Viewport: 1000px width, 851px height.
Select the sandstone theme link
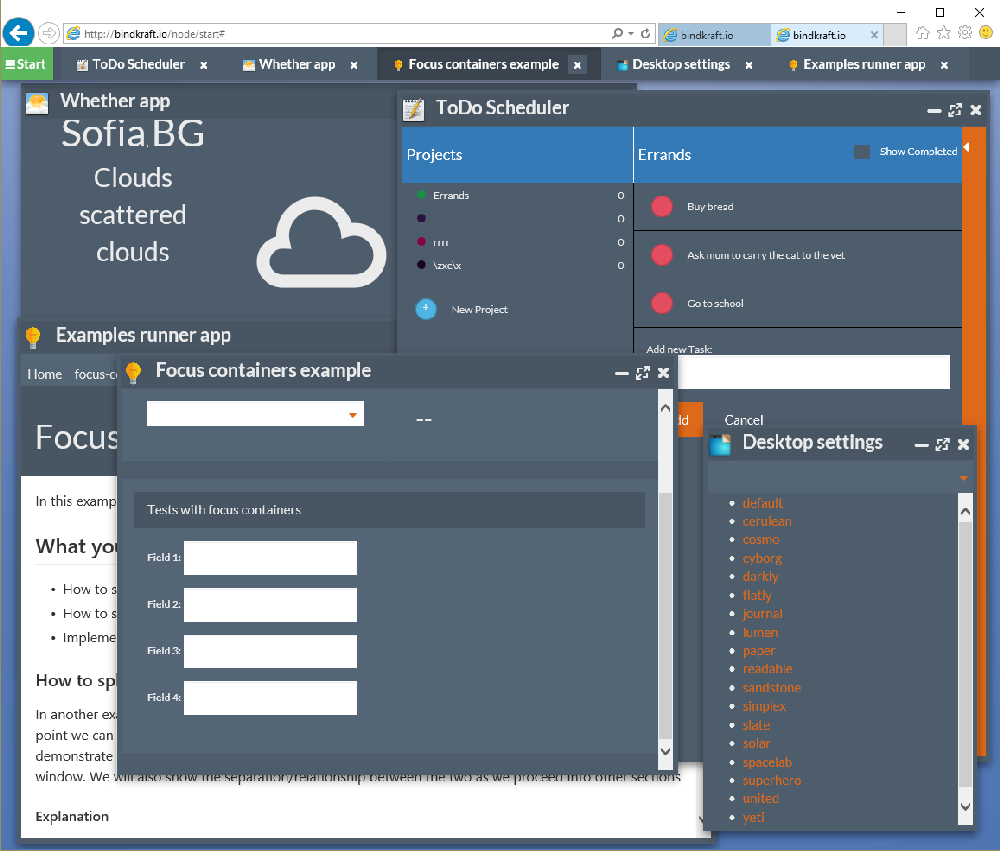point(772,688)
